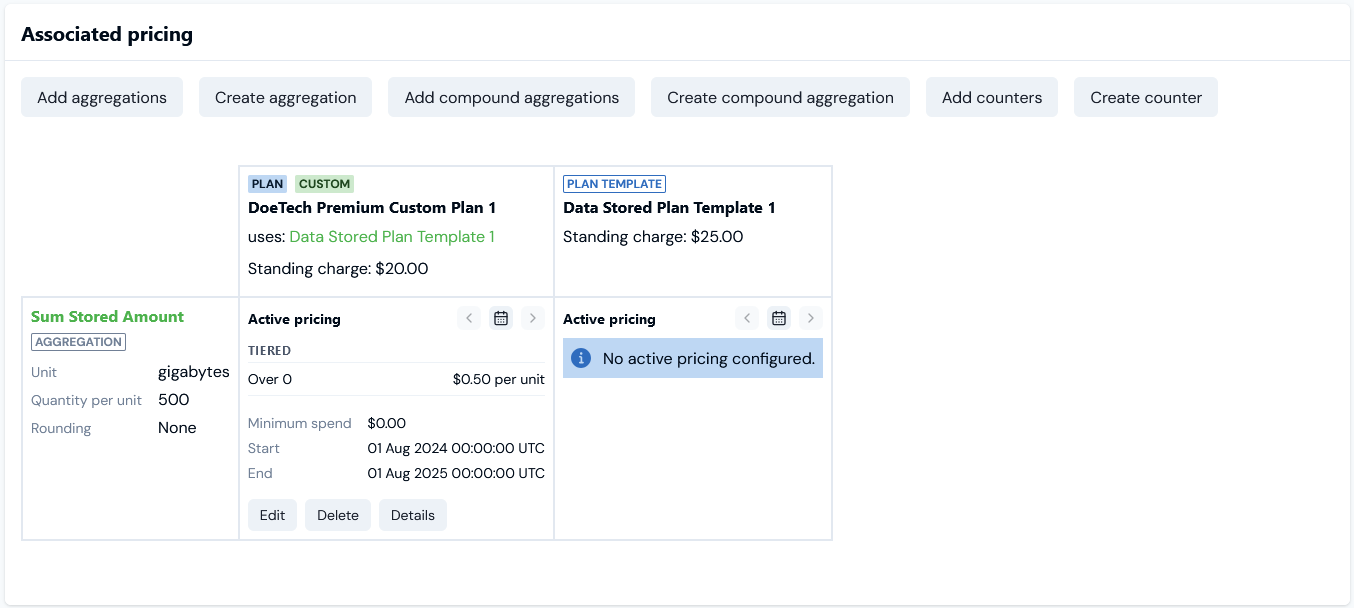Click the Quantity per unit value 500
Screen dimensions: 1354x608
[x=174, y=400]
